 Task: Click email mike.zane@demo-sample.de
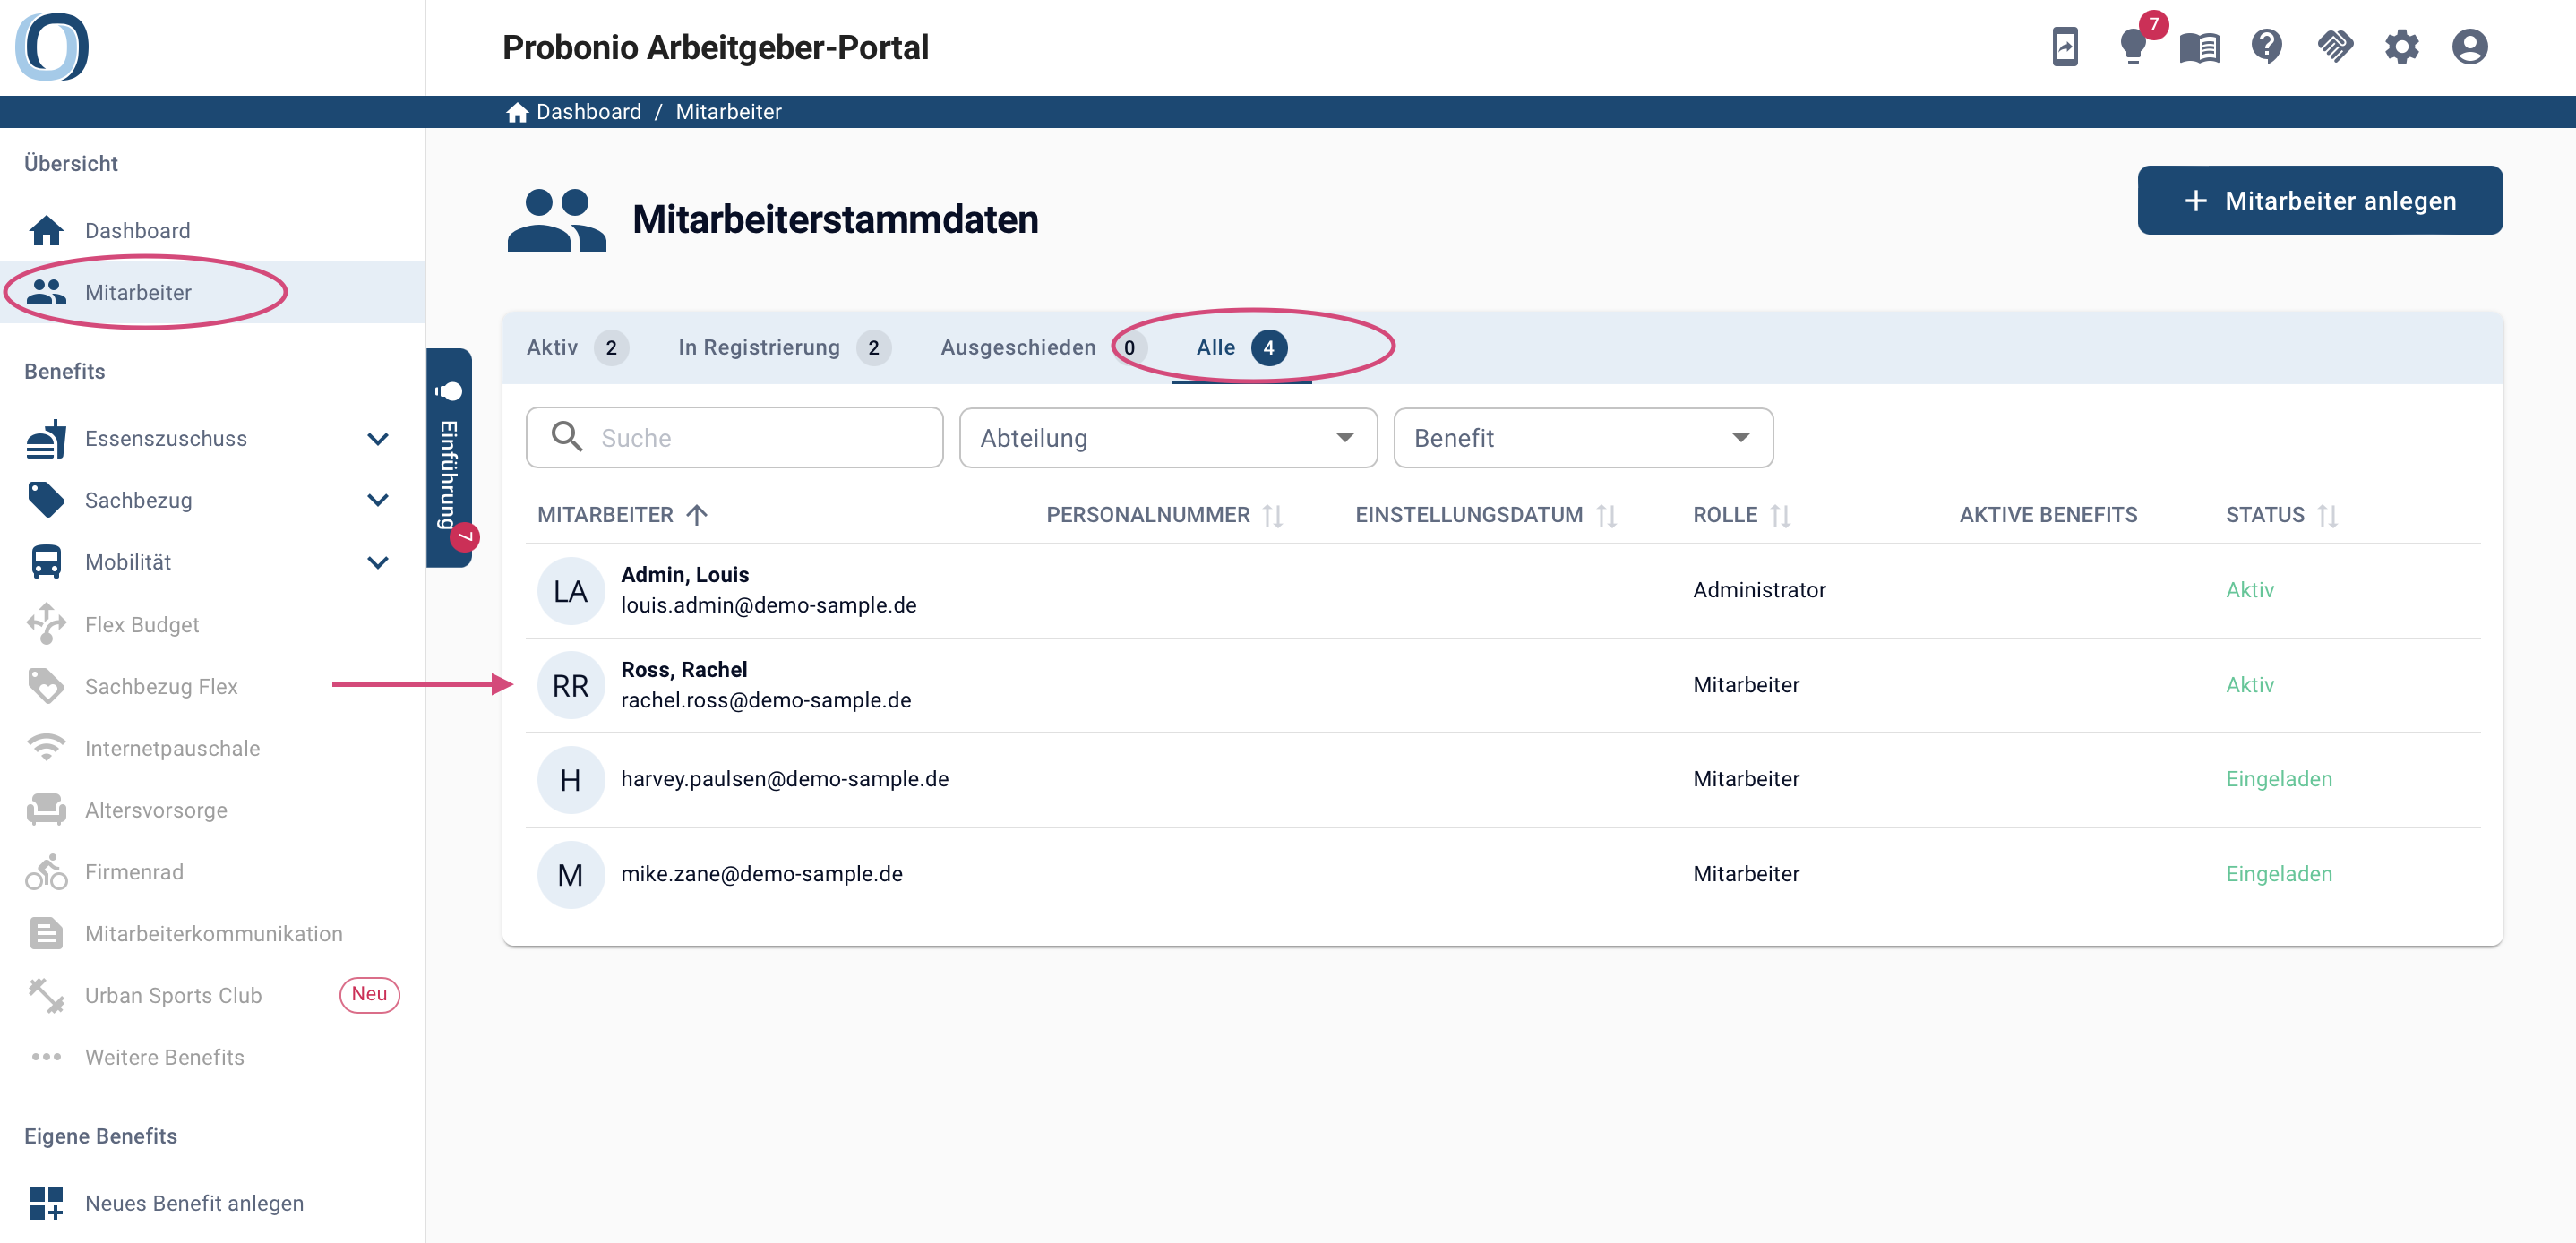[x=762, y=874]
